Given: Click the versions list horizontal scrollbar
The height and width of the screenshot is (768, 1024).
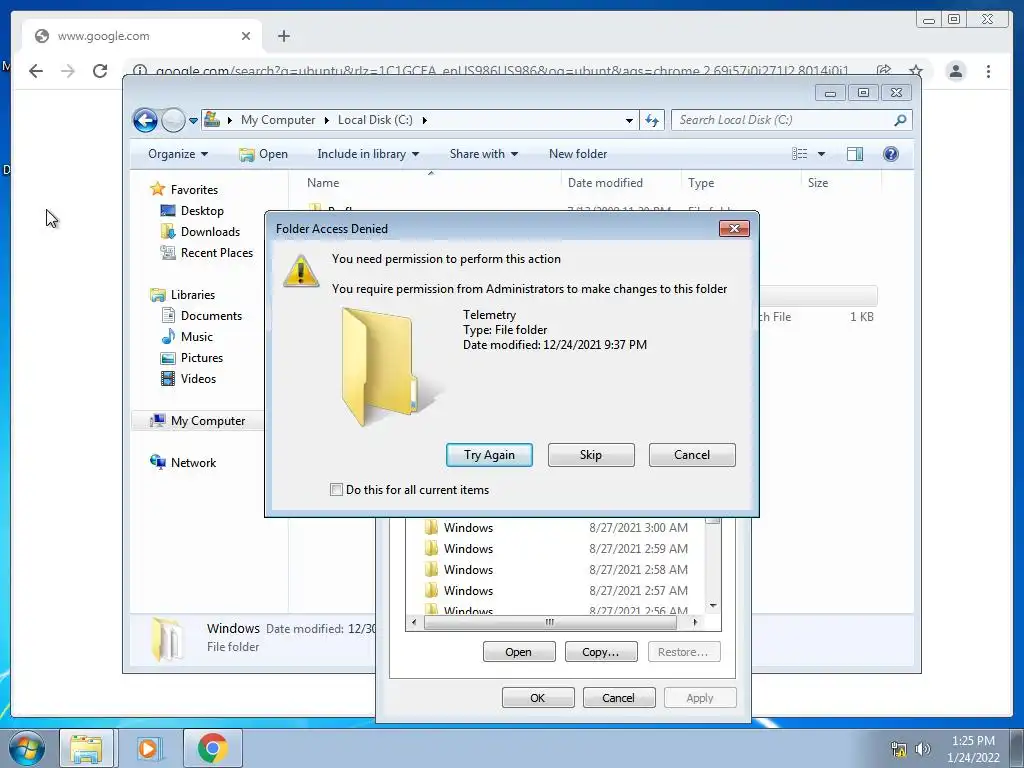Looking at the screenshot, I should coord(550,622).
